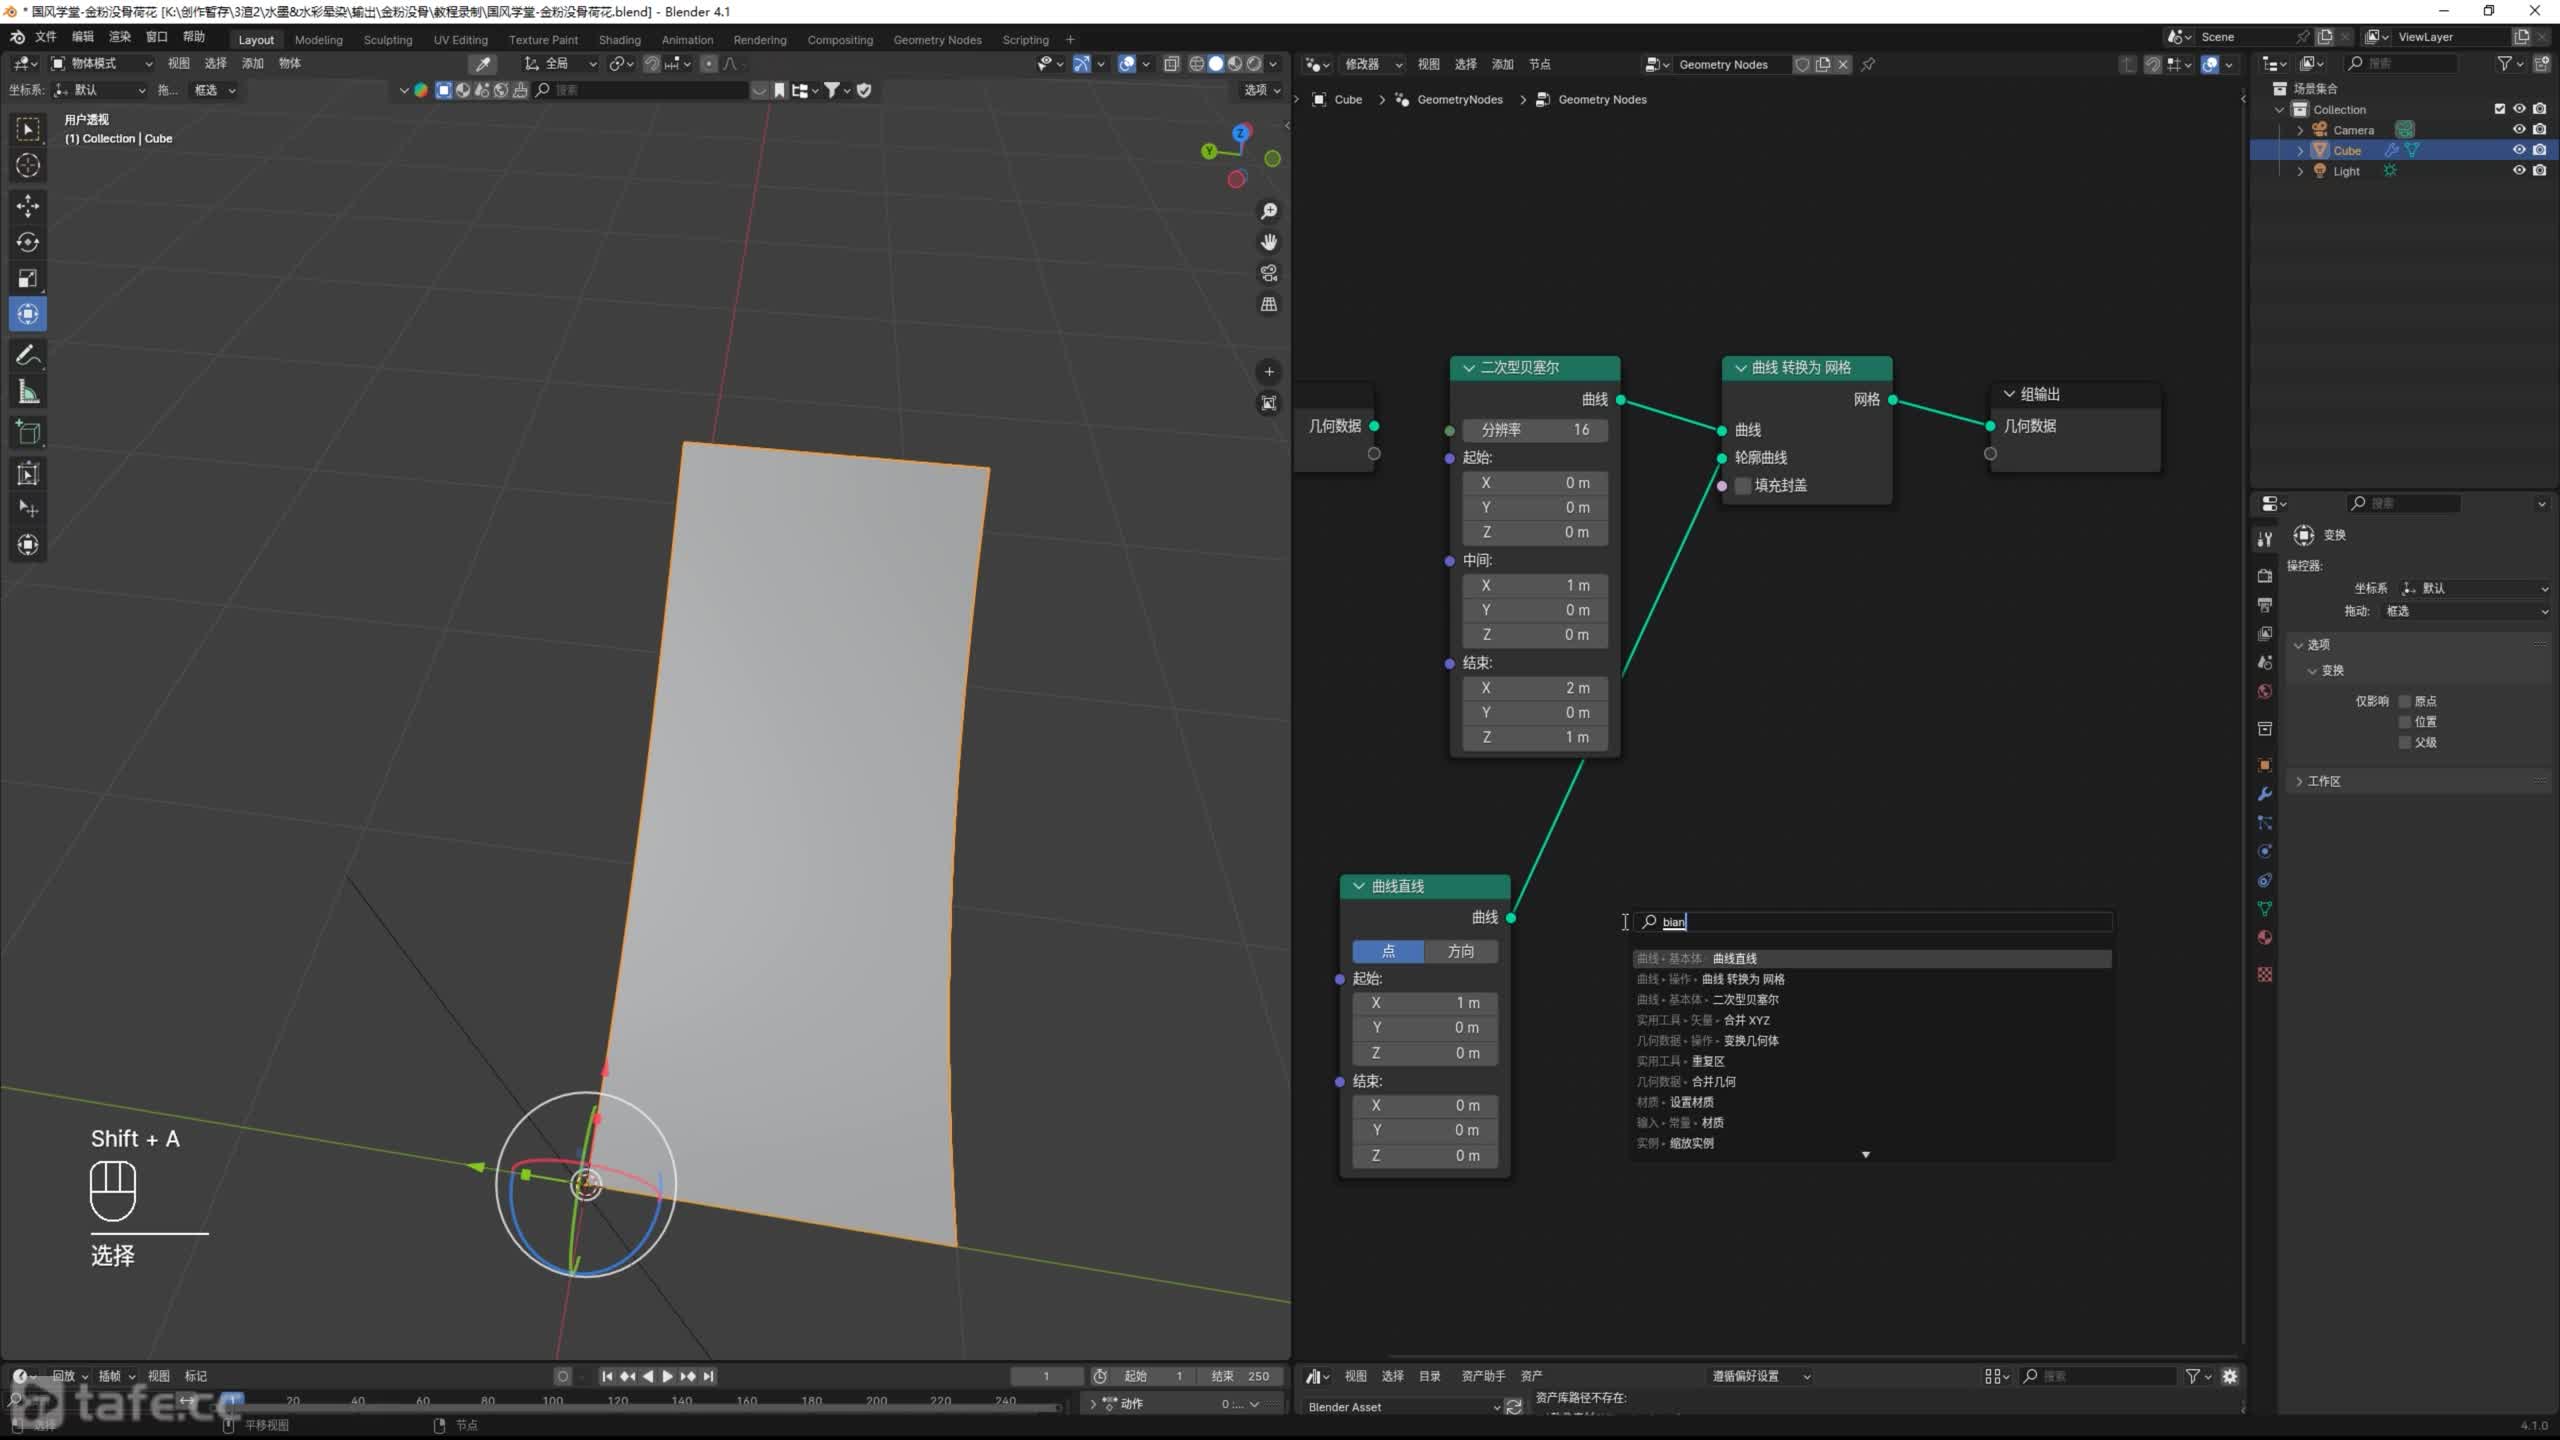Image resolution: width=2560 pixels, height=1440 pixels.
Task: Switch to the Shading workspace tab
Action: [x=619, y=40]
